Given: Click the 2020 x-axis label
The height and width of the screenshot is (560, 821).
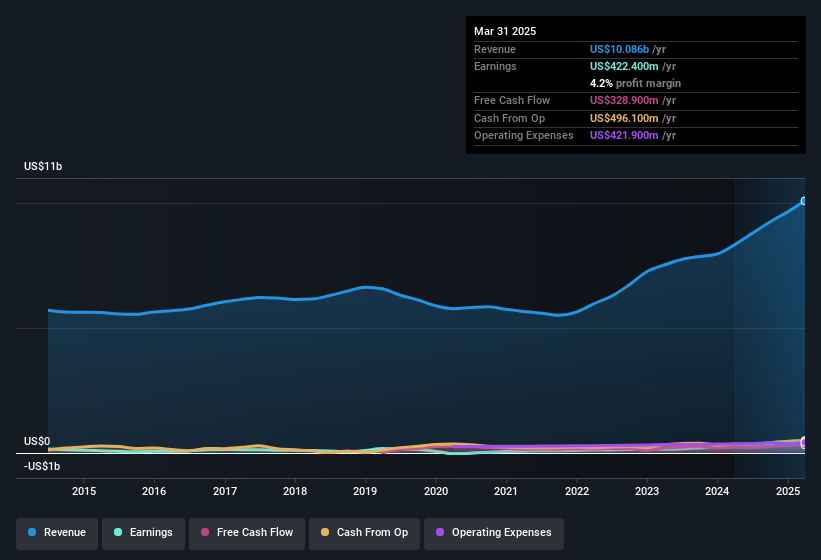Looking at the screenshot, I should coord(436,491).
